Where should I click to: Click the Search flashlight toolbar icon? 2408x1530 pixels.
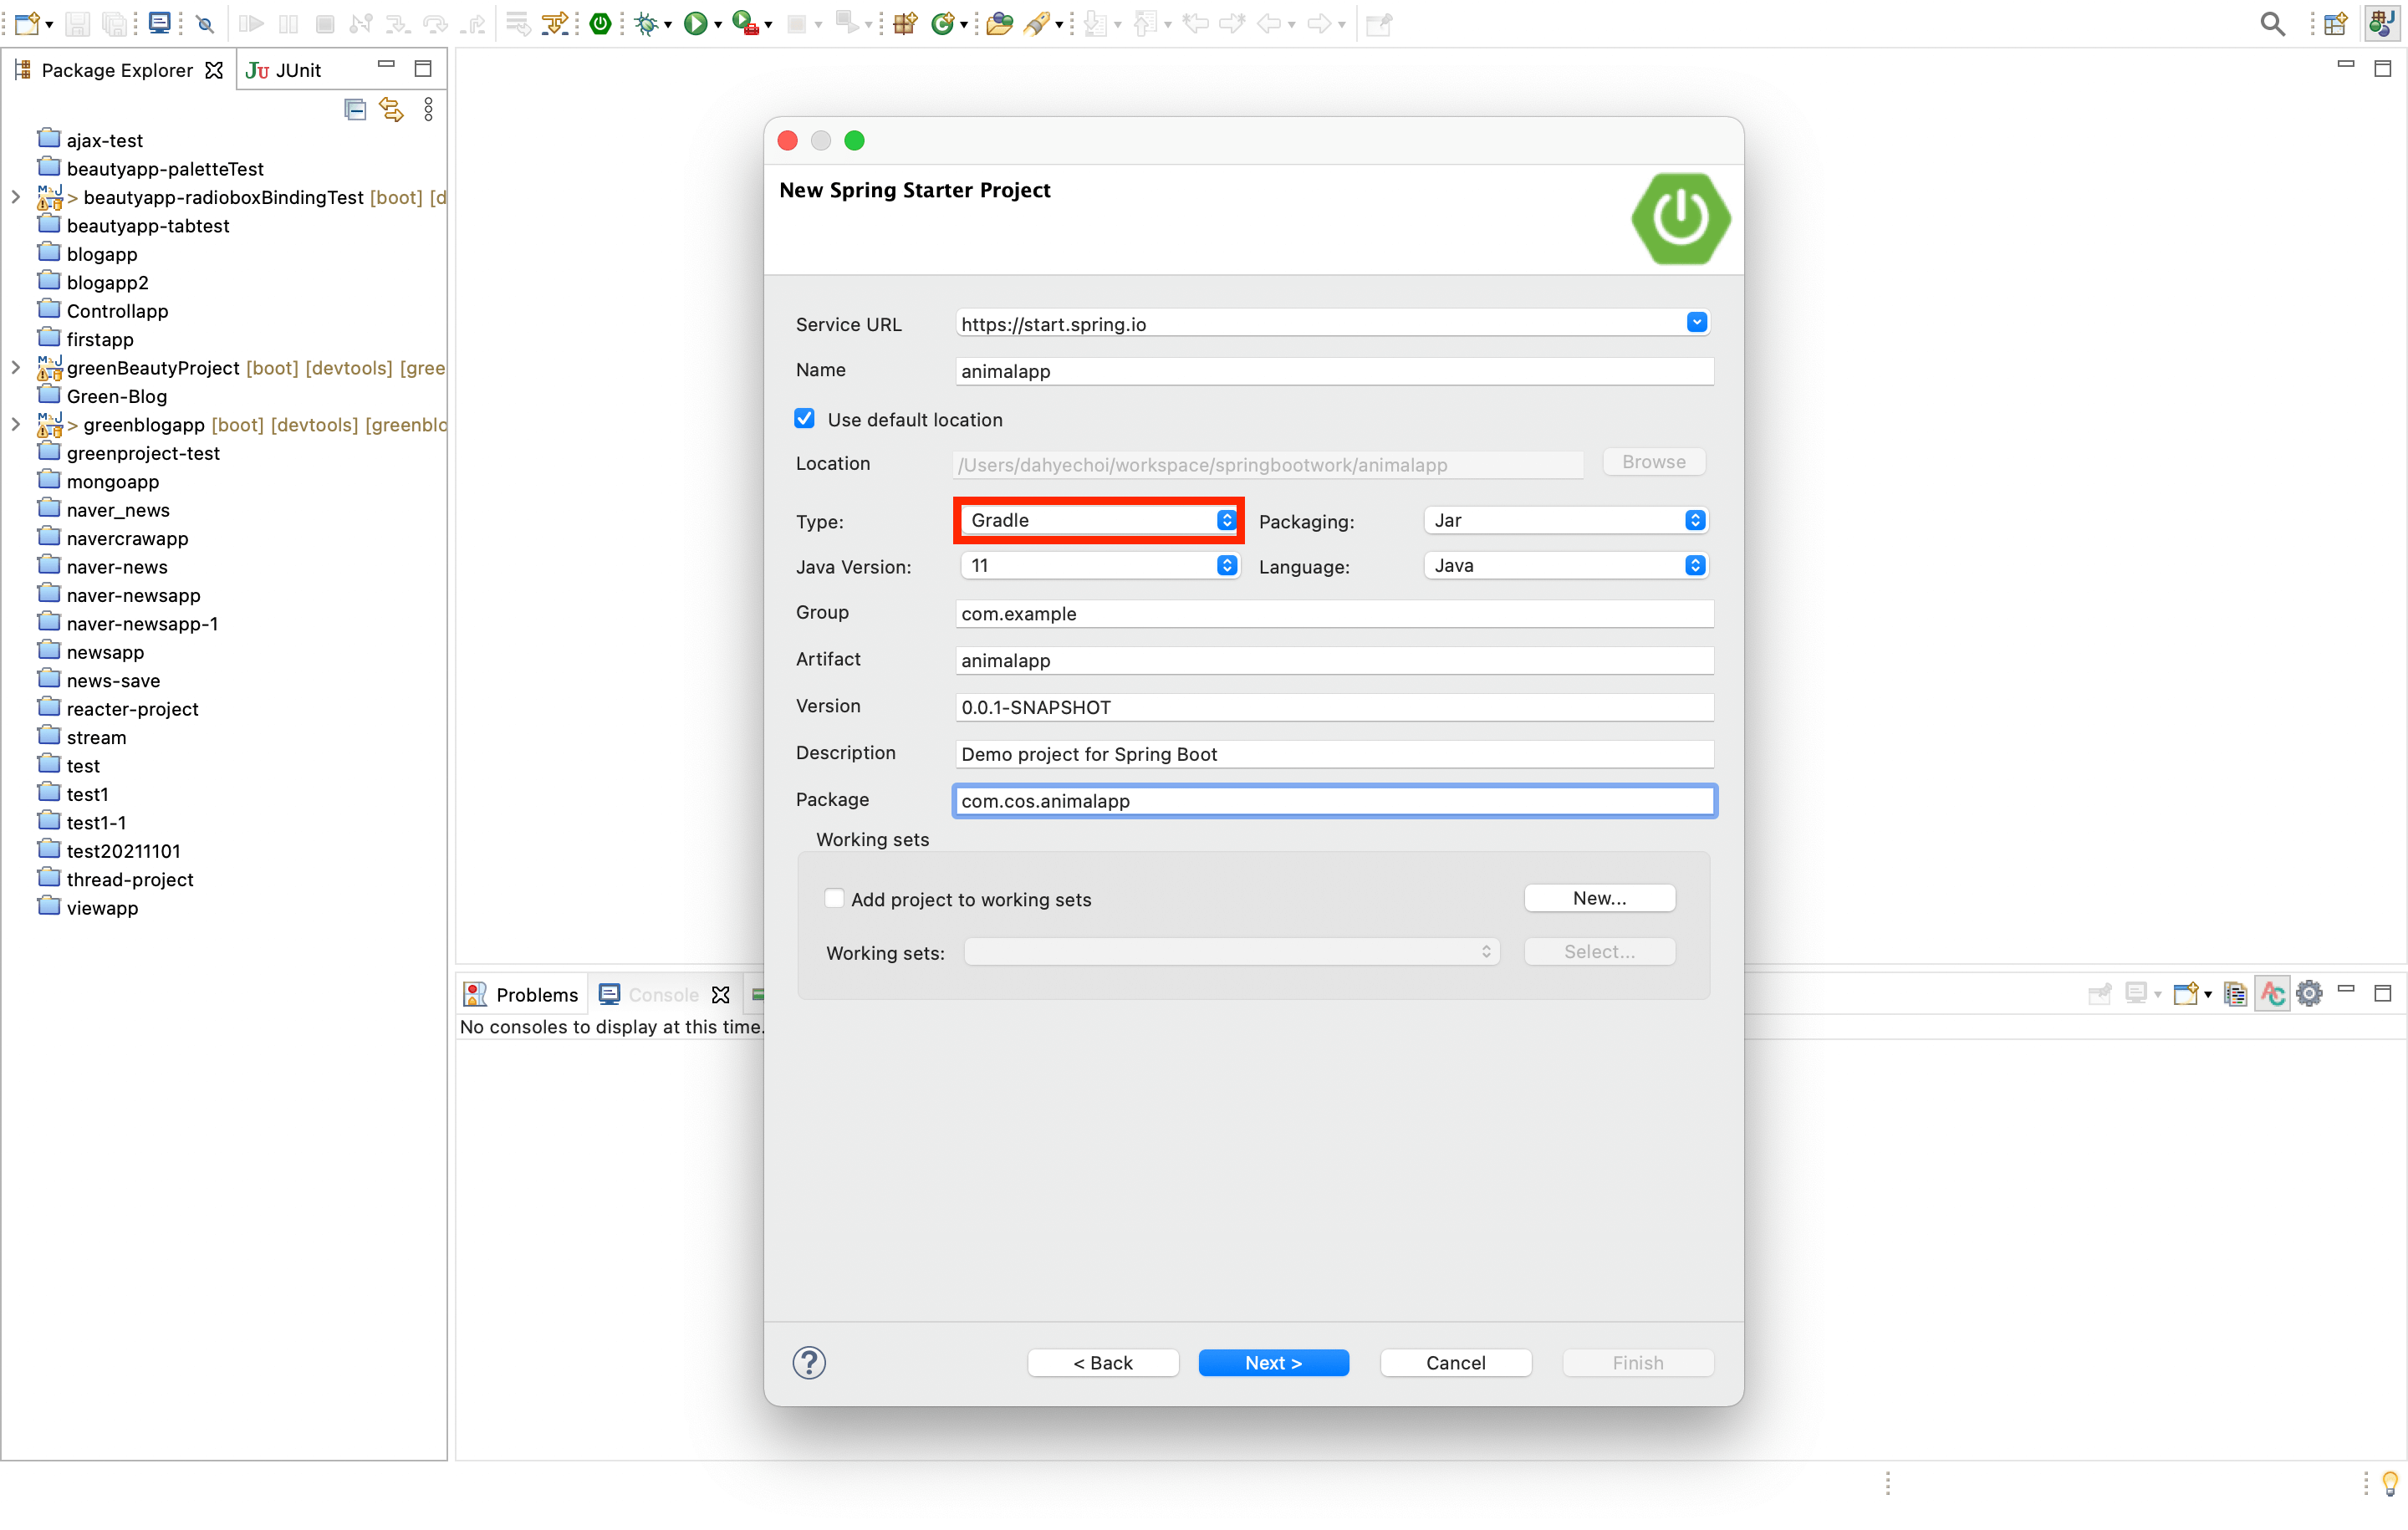pos(1037,23)
